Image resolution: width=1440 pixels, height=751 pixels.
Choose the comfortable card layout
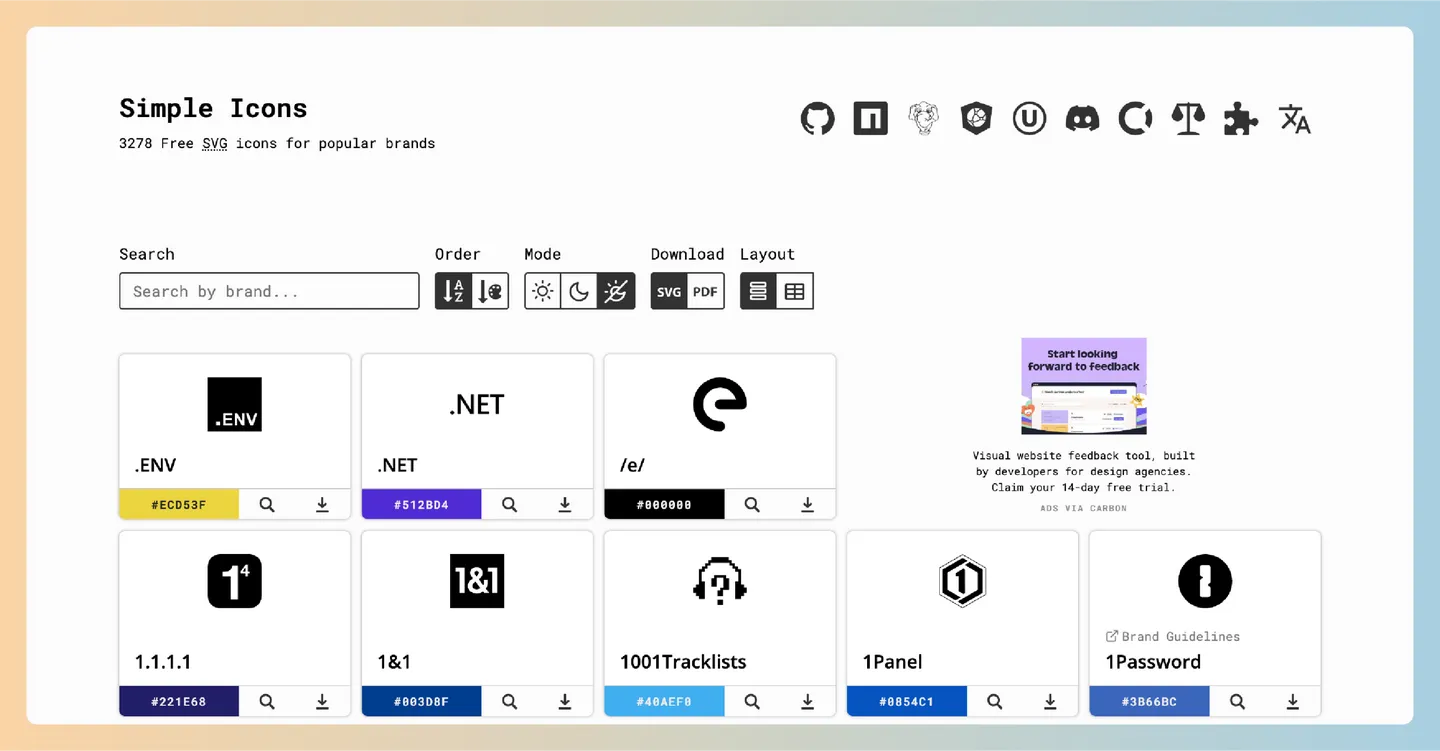[758, 291]
